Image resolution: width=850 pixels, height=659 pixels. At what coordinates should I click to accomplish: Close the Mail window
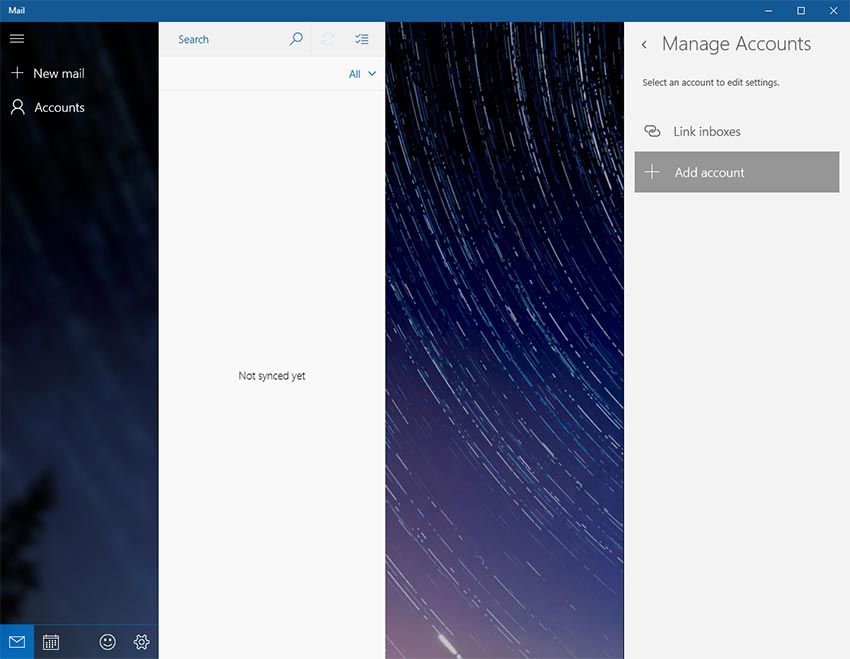coord(834,11)
